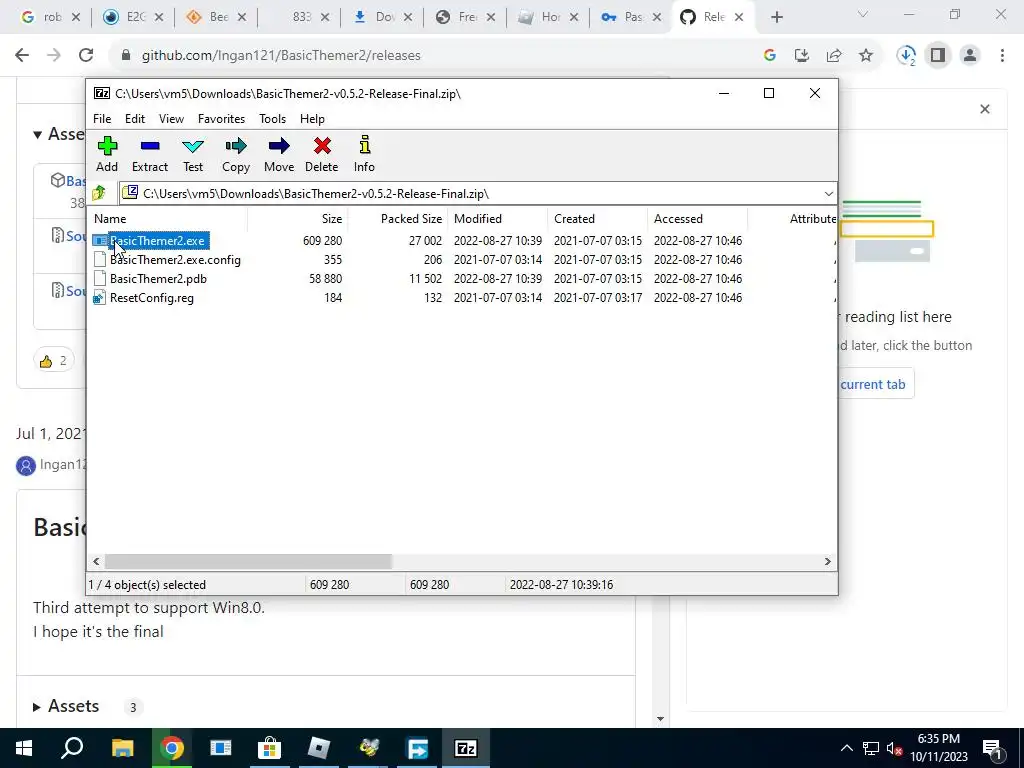
Task: Click the BasicThemer2.exe.config file icon
Action: tap(99, 260)
